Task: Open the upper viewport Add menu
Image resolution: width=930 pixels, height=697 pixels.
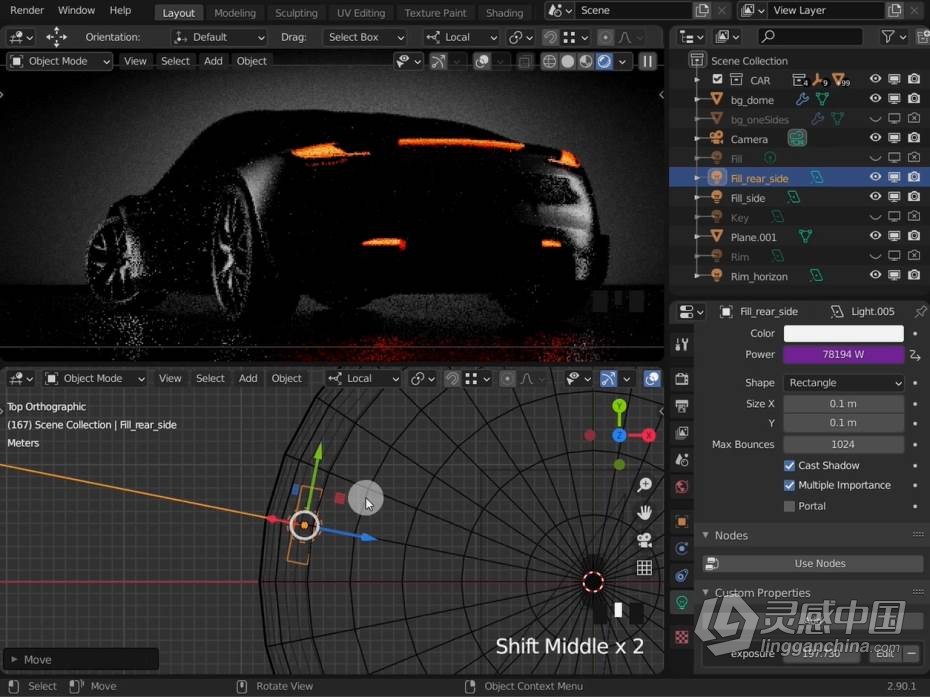Action: coord(213,61)
